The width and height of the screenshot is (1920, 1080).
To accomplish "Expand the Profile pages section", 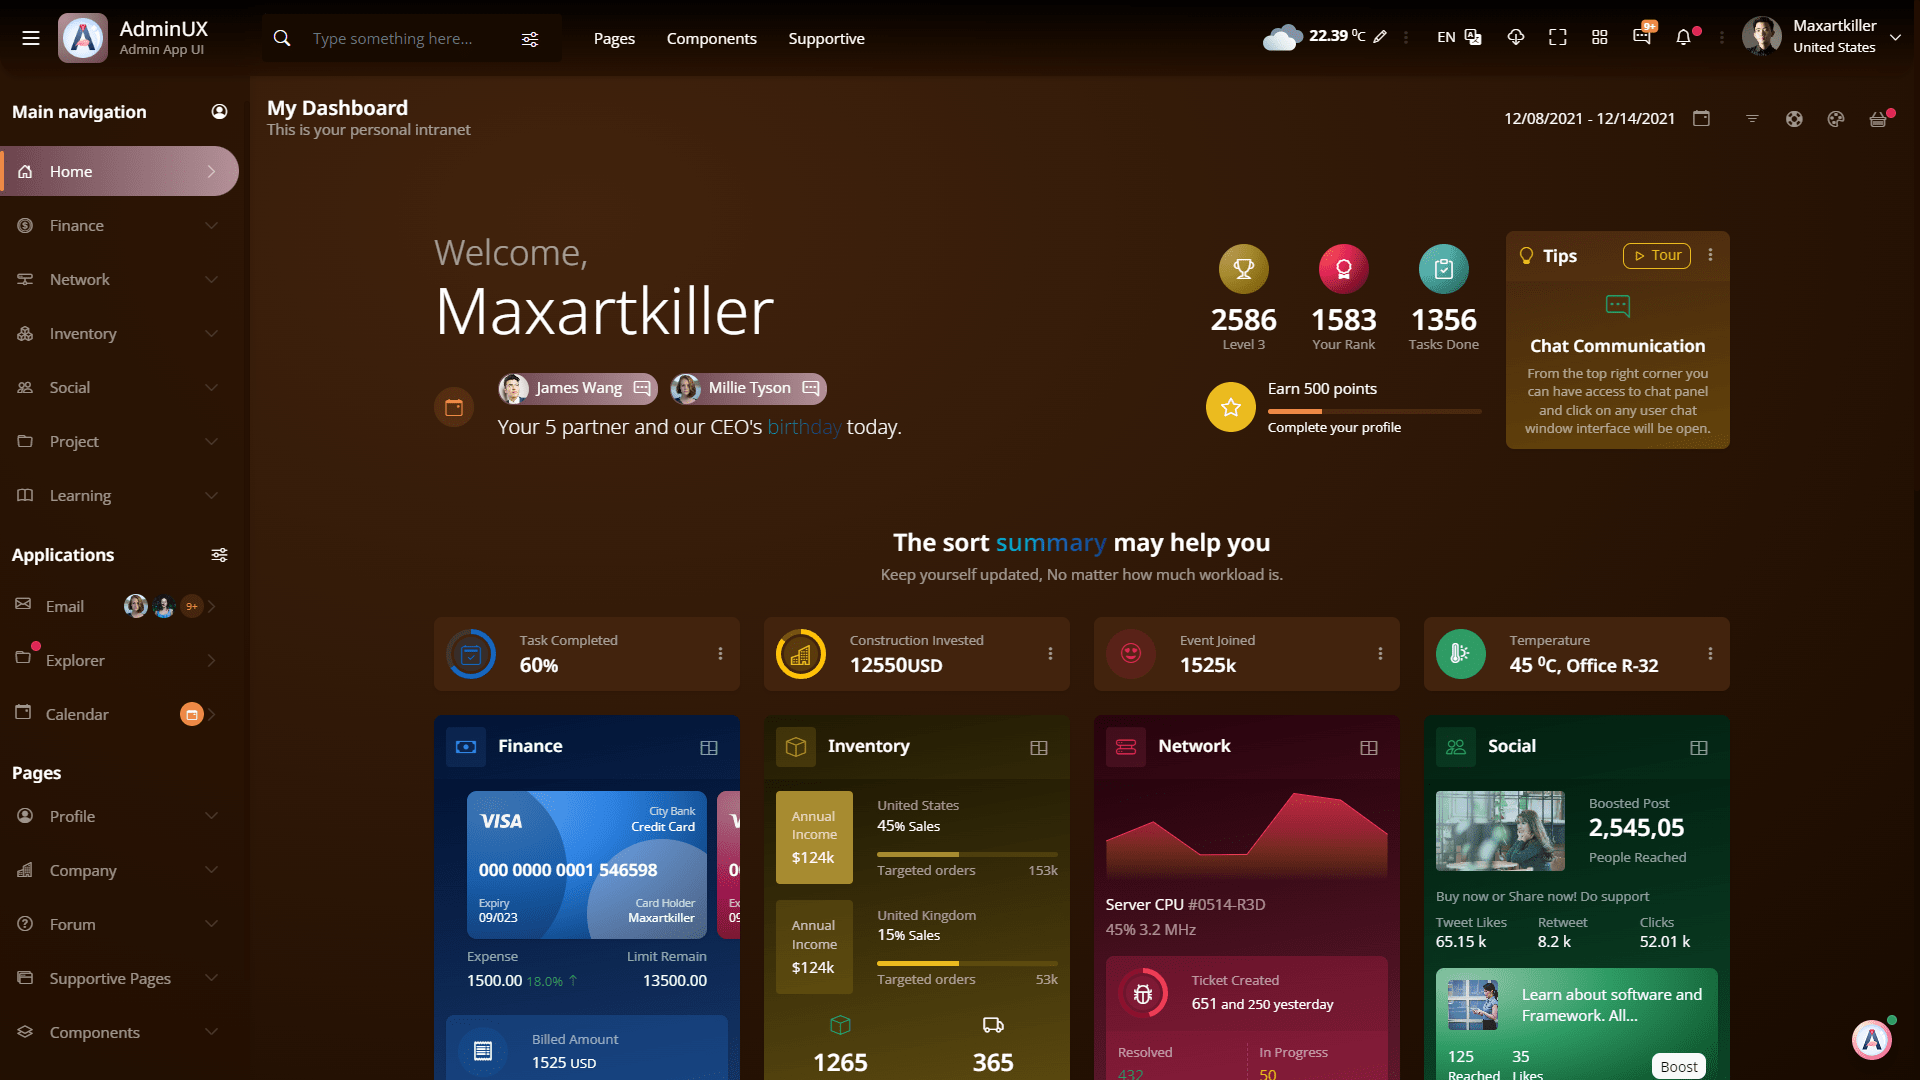I will click(x=211, y=815).
